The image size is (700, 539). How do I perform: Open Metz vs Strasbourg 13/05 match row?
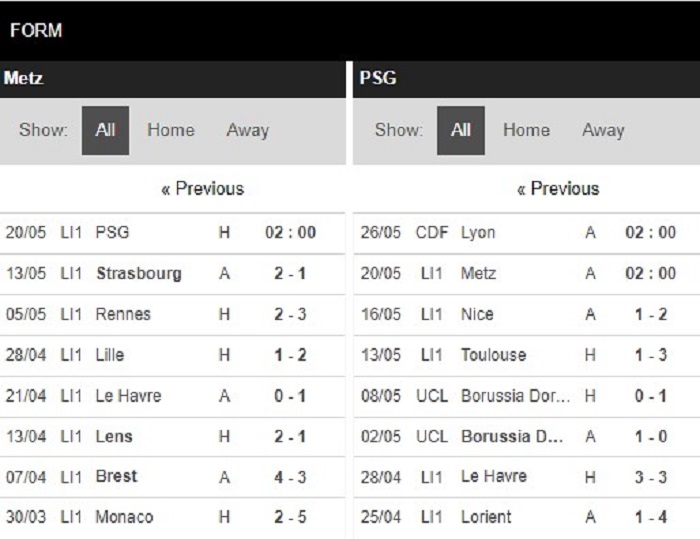(172, 273)
